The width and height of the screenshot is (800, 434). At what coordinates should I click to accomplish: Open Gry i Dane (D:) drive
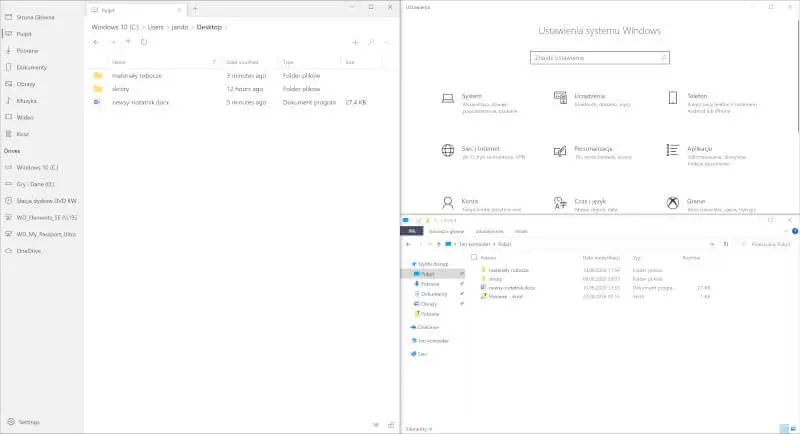pos(35,184)
